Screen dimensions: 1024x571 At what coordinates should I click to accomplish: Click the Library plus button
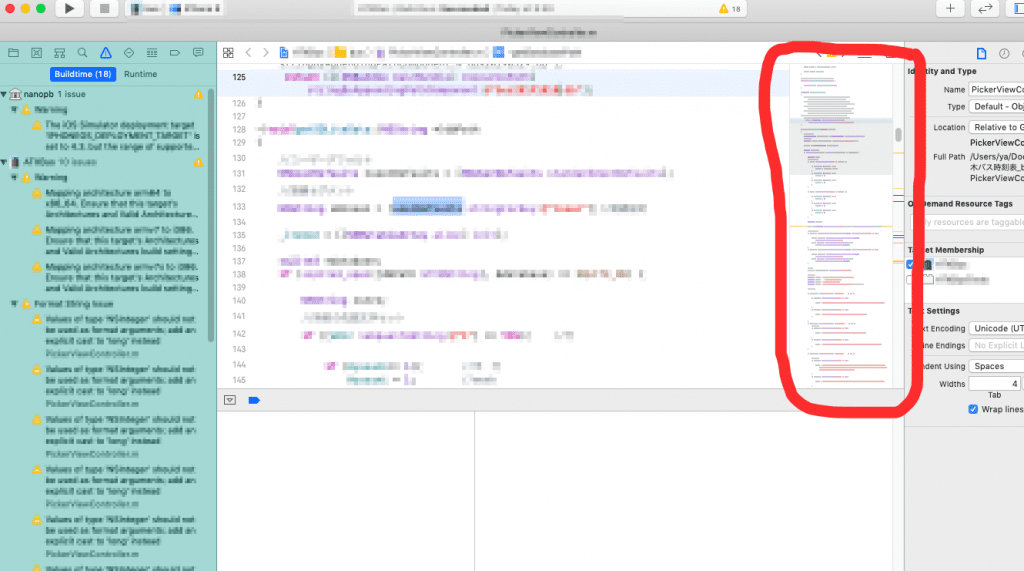point(949,9)
